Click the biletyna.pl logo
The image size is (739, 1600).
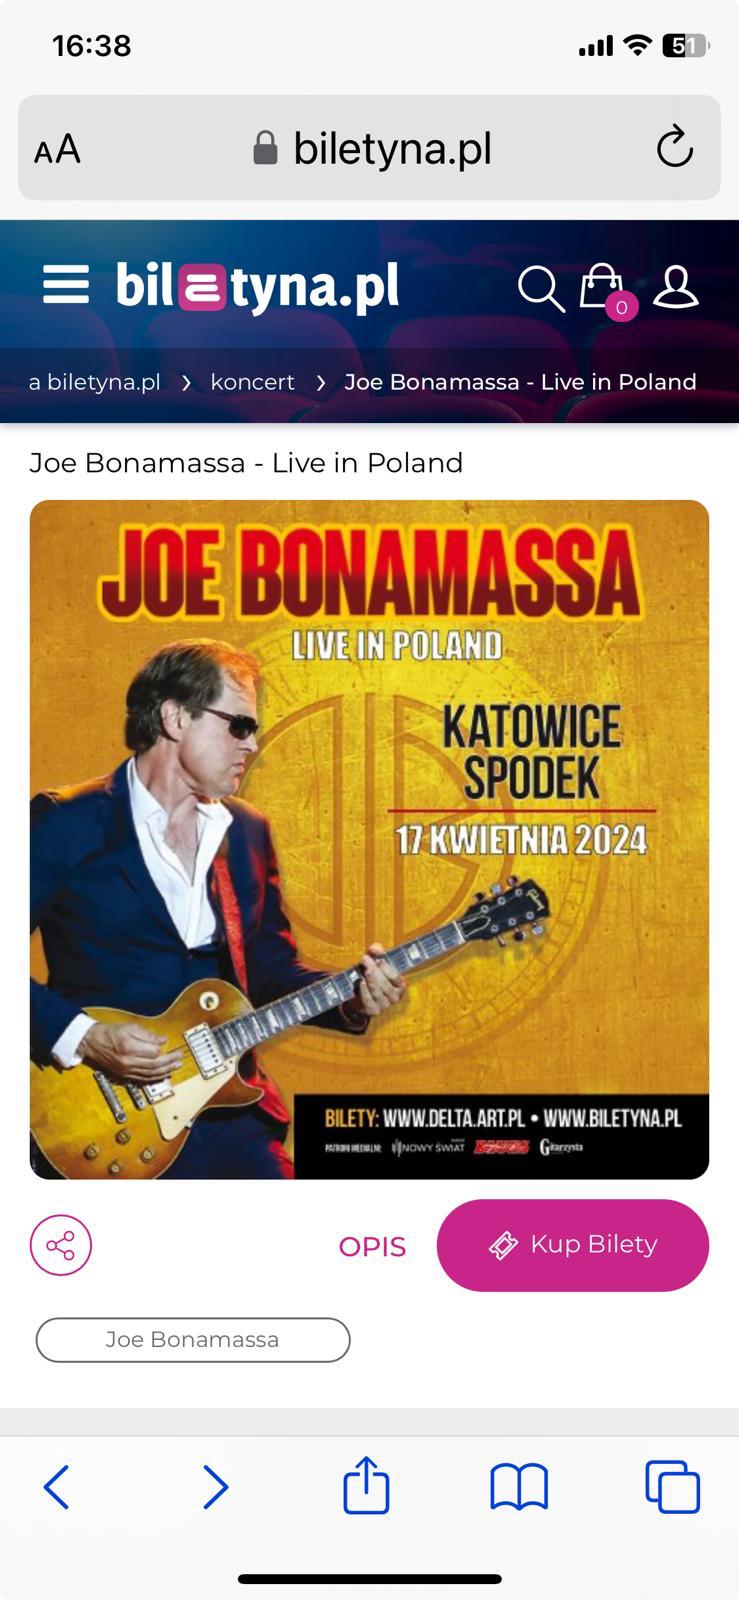(x=258, y=287)
